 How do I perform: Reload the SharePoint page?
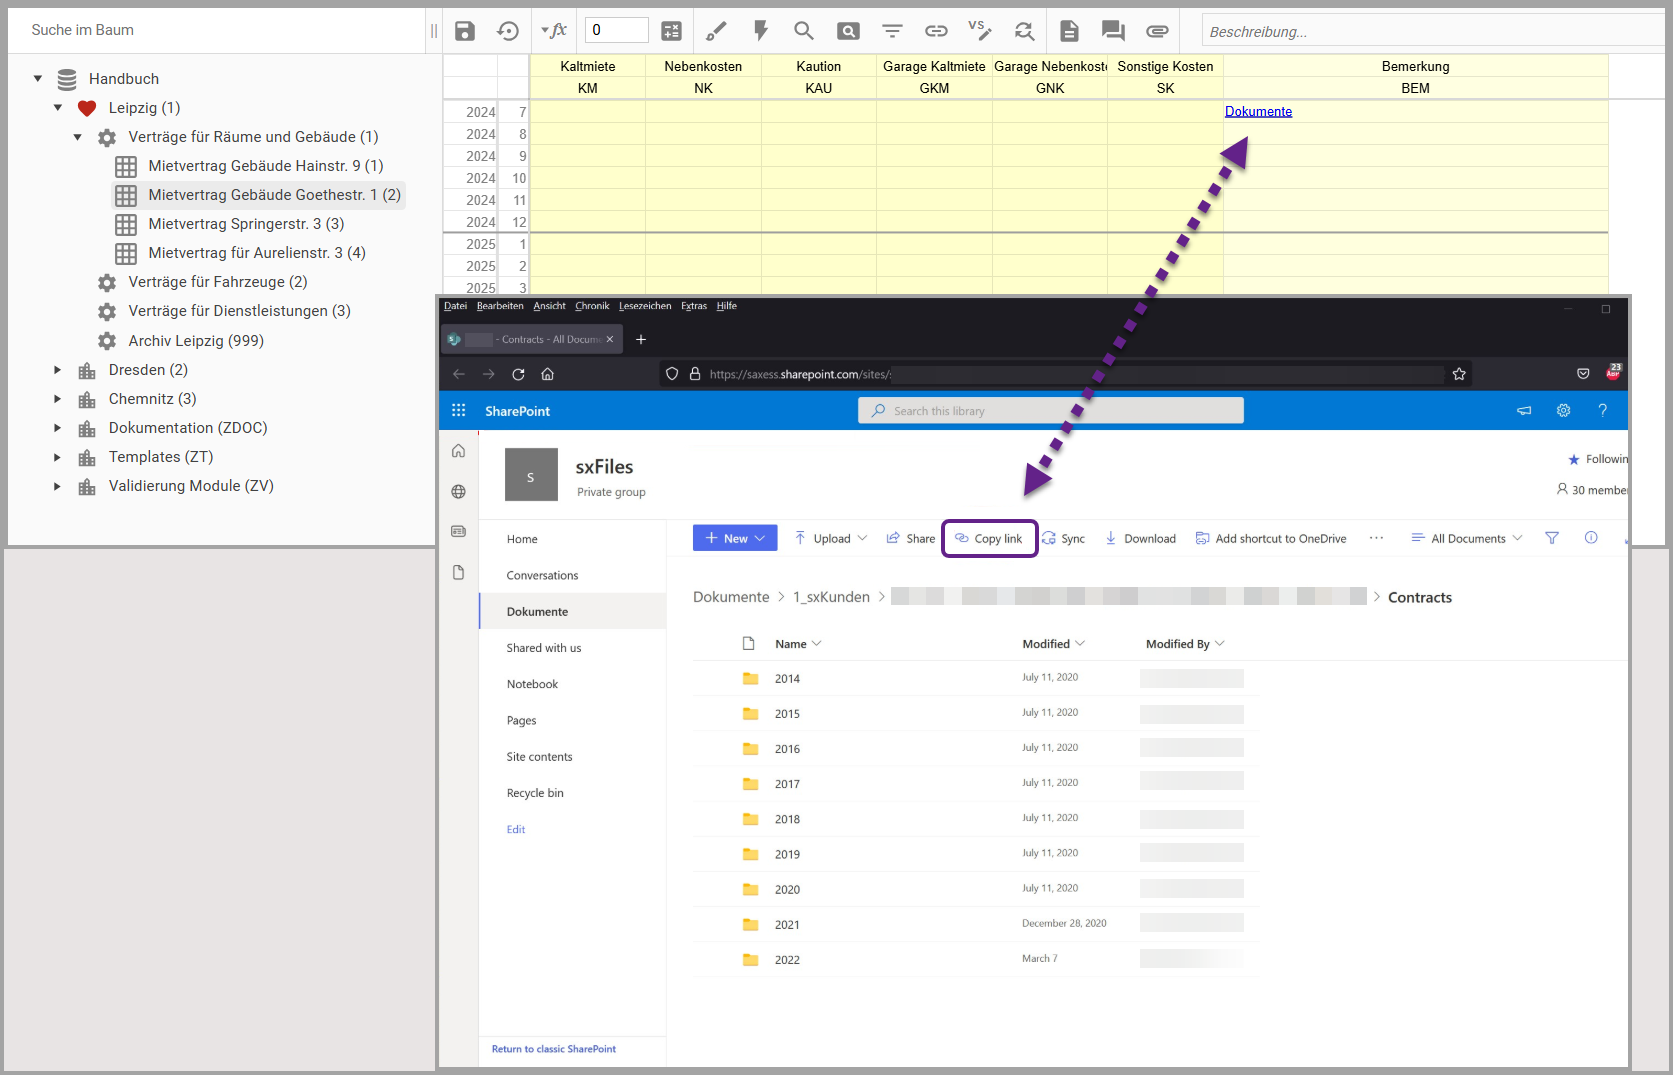coord(518,374)
